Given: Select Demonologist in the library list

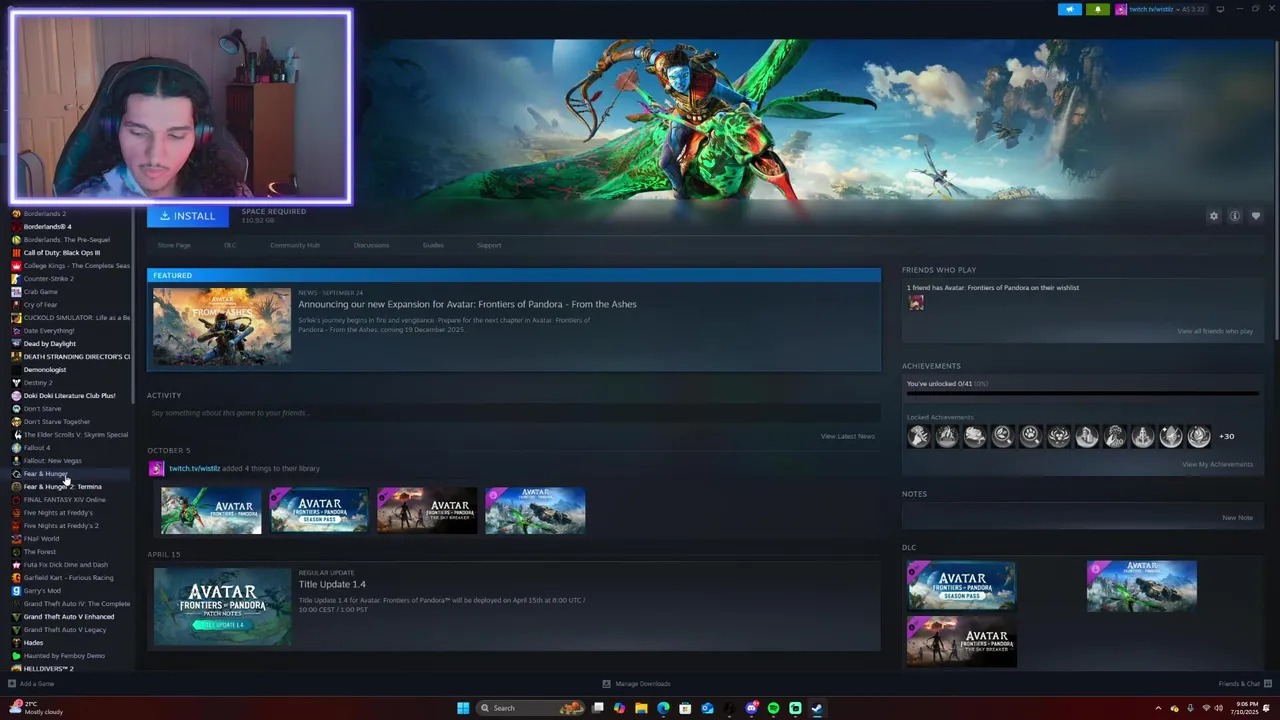Looking at the screenshot, I should coord(45,370).
